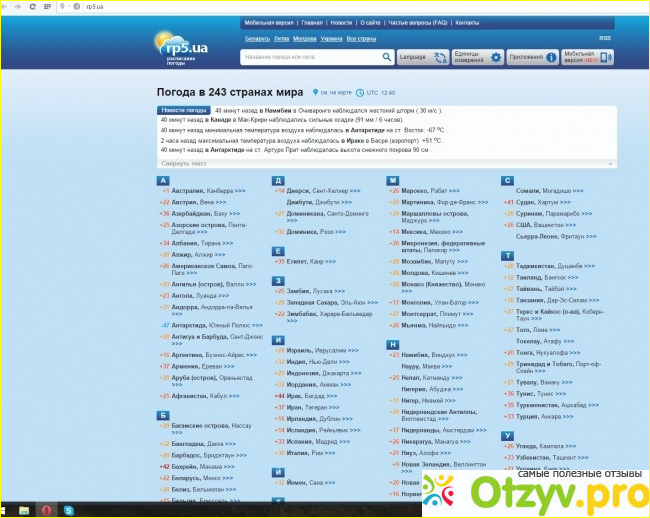Image resolution: width=650 pixels, height=518 pixels.
Task: Open США, Вашингтон weather
Action: click(x=546, y=225)
